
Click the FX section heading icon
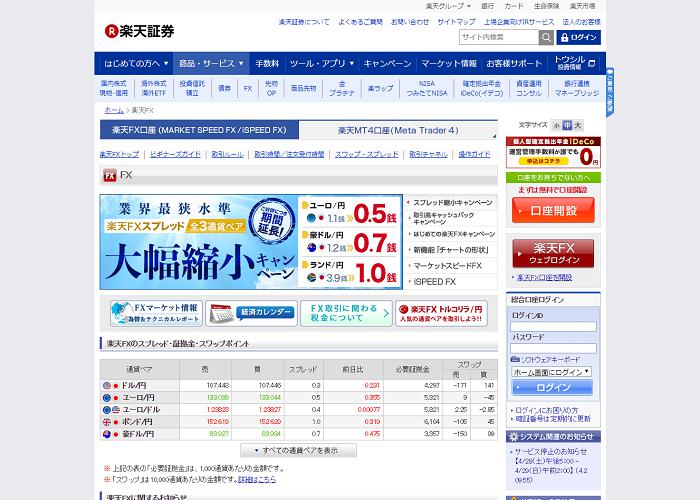click(x=110, y=175)
